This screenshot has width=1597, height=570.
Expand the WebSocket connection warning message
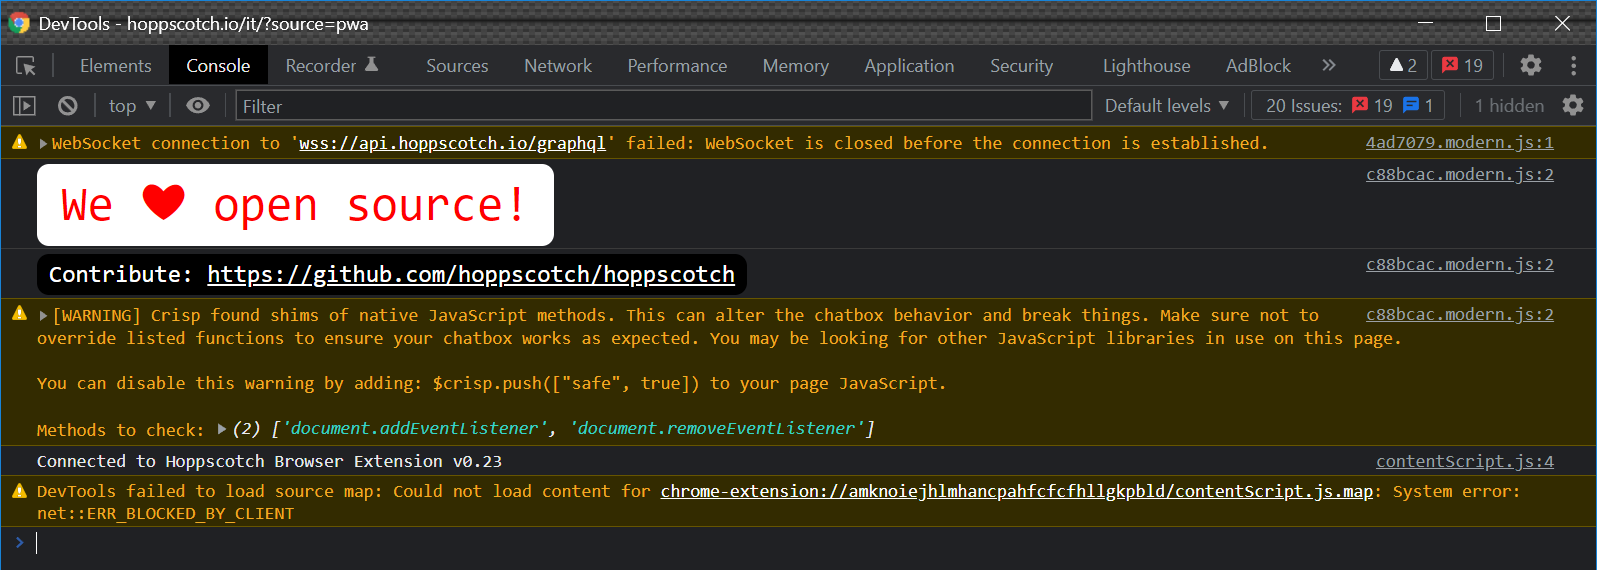click(43, 143)
